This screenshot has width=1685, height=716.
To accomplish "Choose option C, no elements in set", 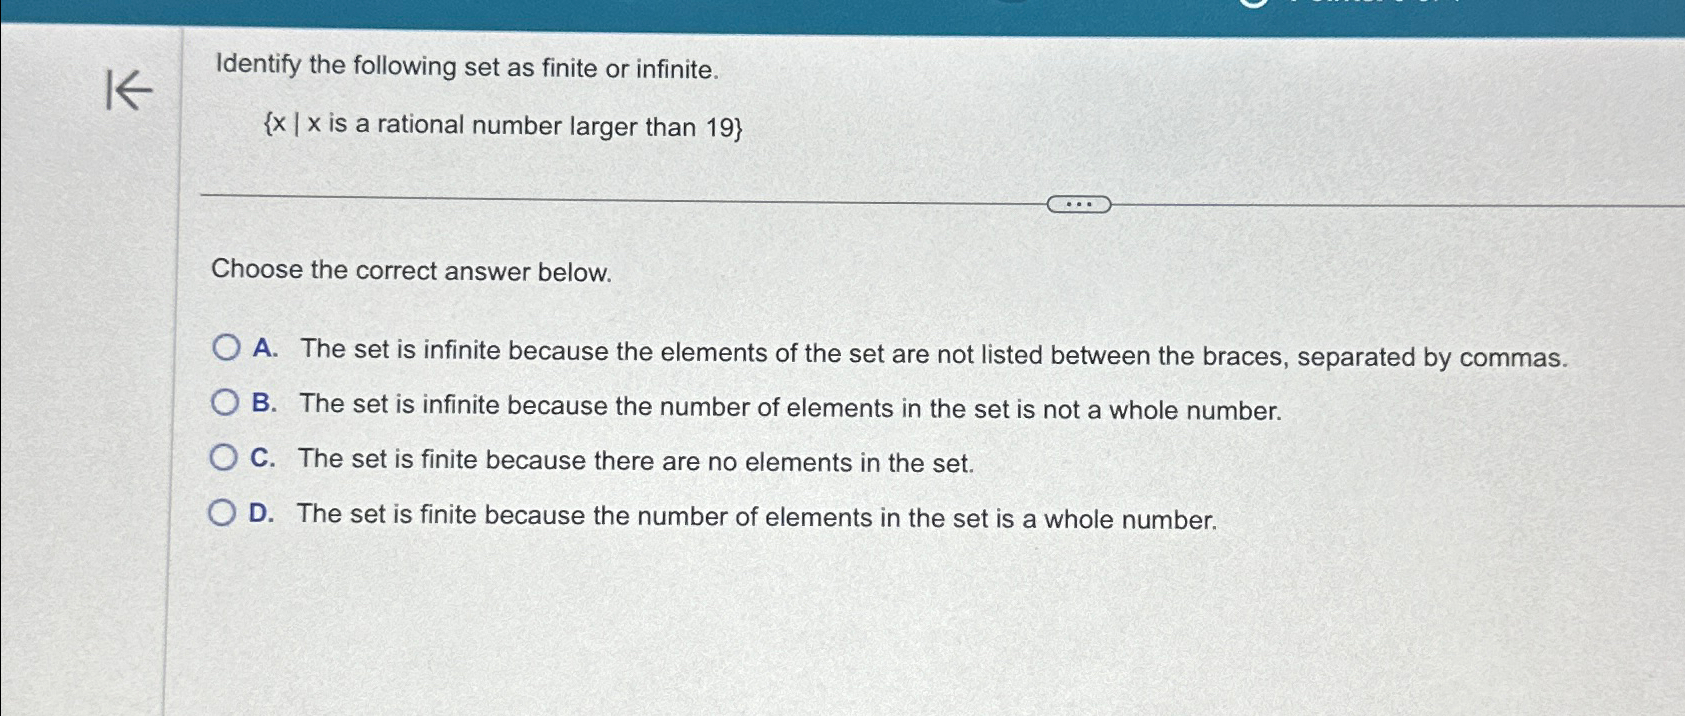I will 225,455.
